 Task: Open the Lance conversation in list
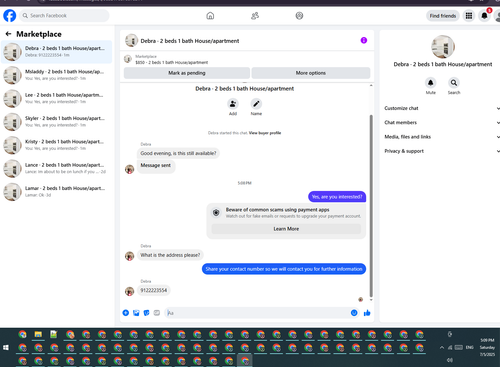tap(57, 168)
